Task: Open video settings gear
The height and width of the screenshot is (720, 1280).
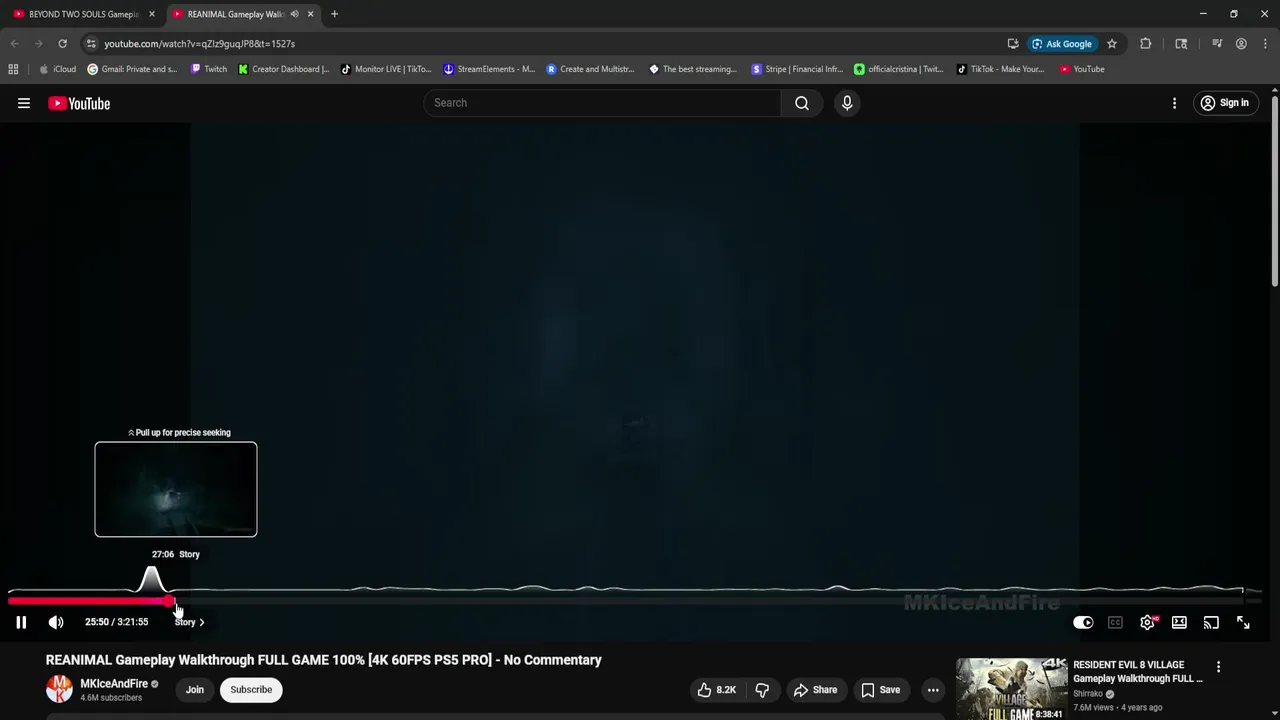Action: [1147, 622]
